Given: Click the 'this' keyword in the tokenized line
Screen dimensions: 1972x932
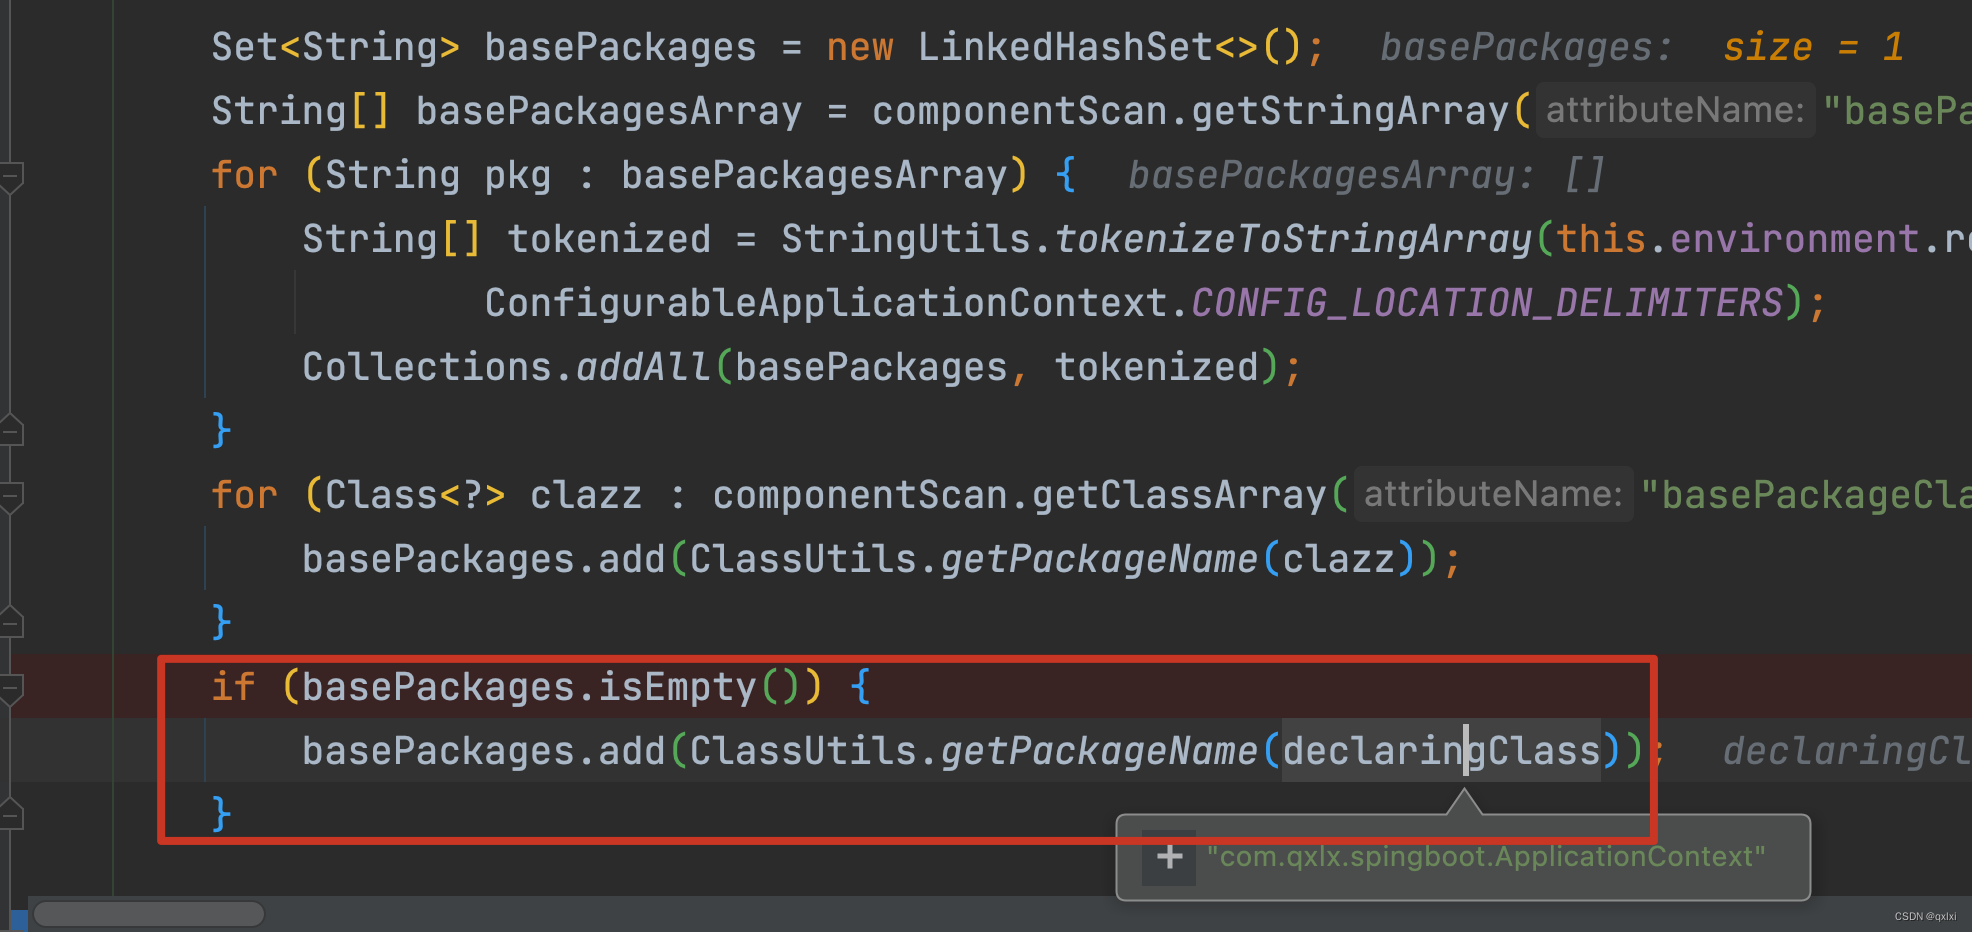Looking at the screenshot, I should tap(1601, 239).
